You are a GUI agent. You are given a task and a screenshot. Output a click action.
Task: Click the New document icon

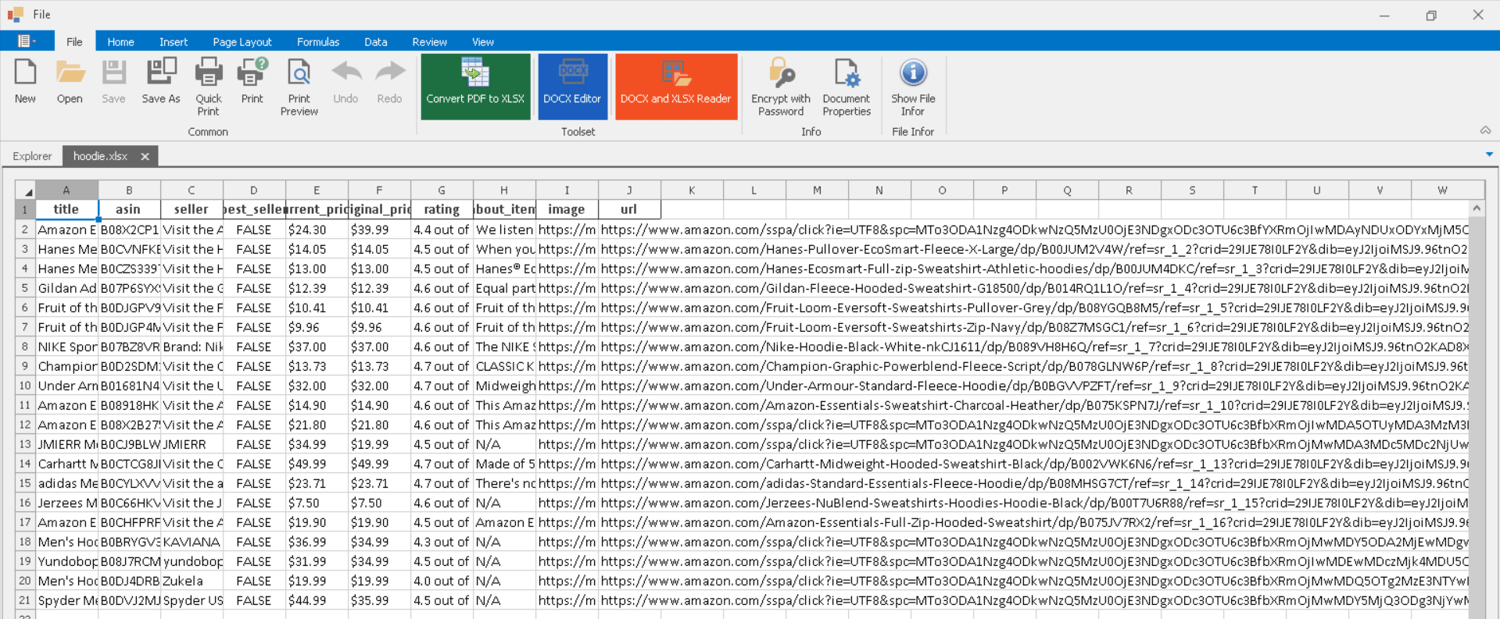pyautogui.click(x=25, y=81)
